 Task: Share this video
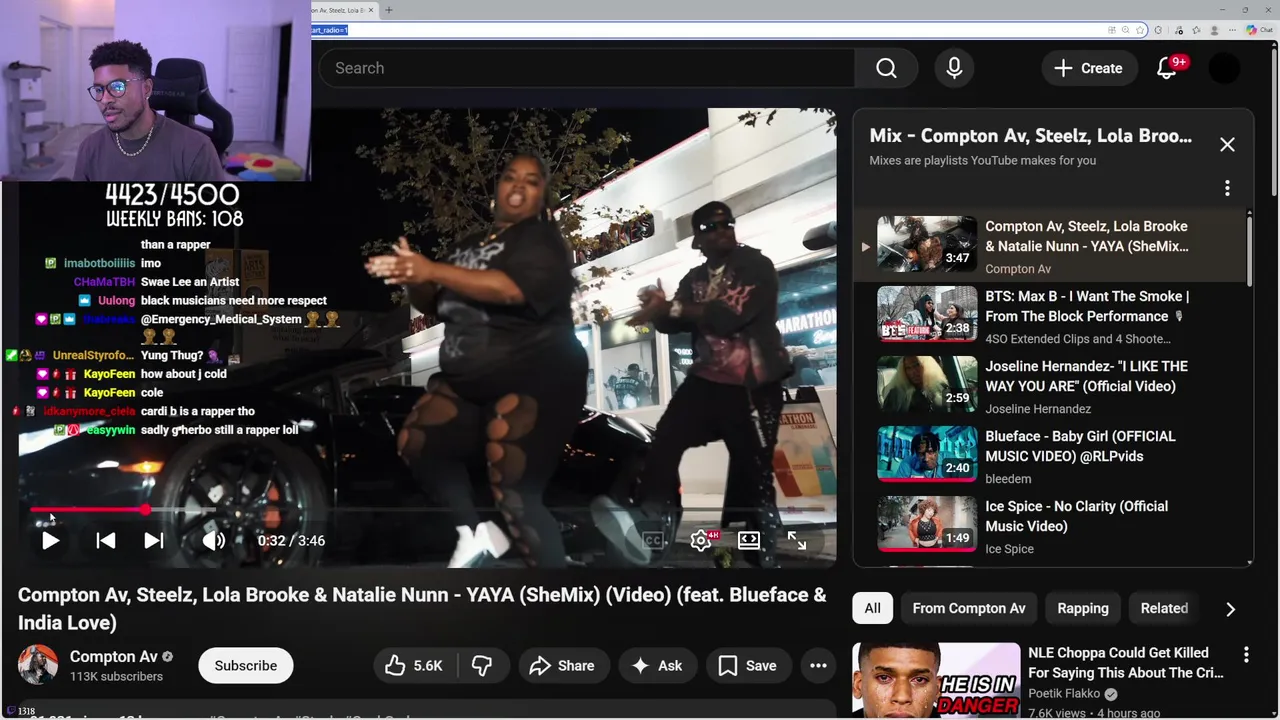[562, 665]
